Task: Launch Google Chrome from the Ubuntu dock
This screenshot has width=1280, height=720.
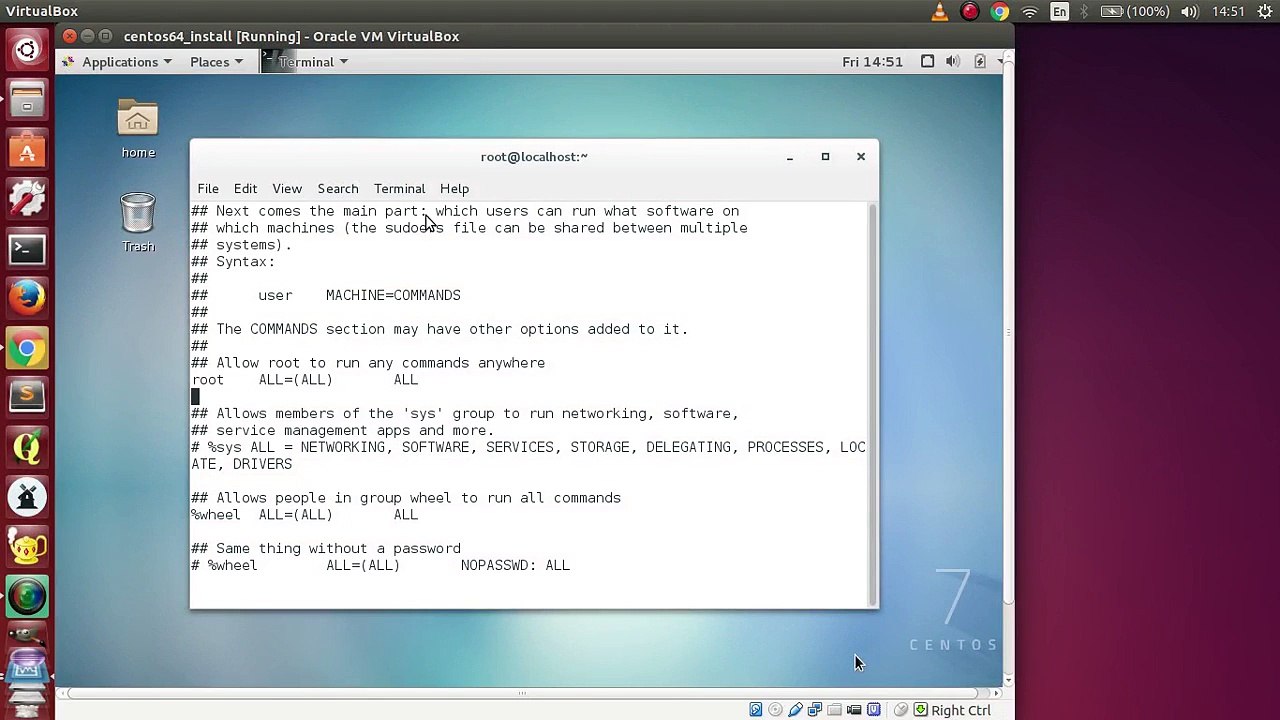Action: (27, 349)
